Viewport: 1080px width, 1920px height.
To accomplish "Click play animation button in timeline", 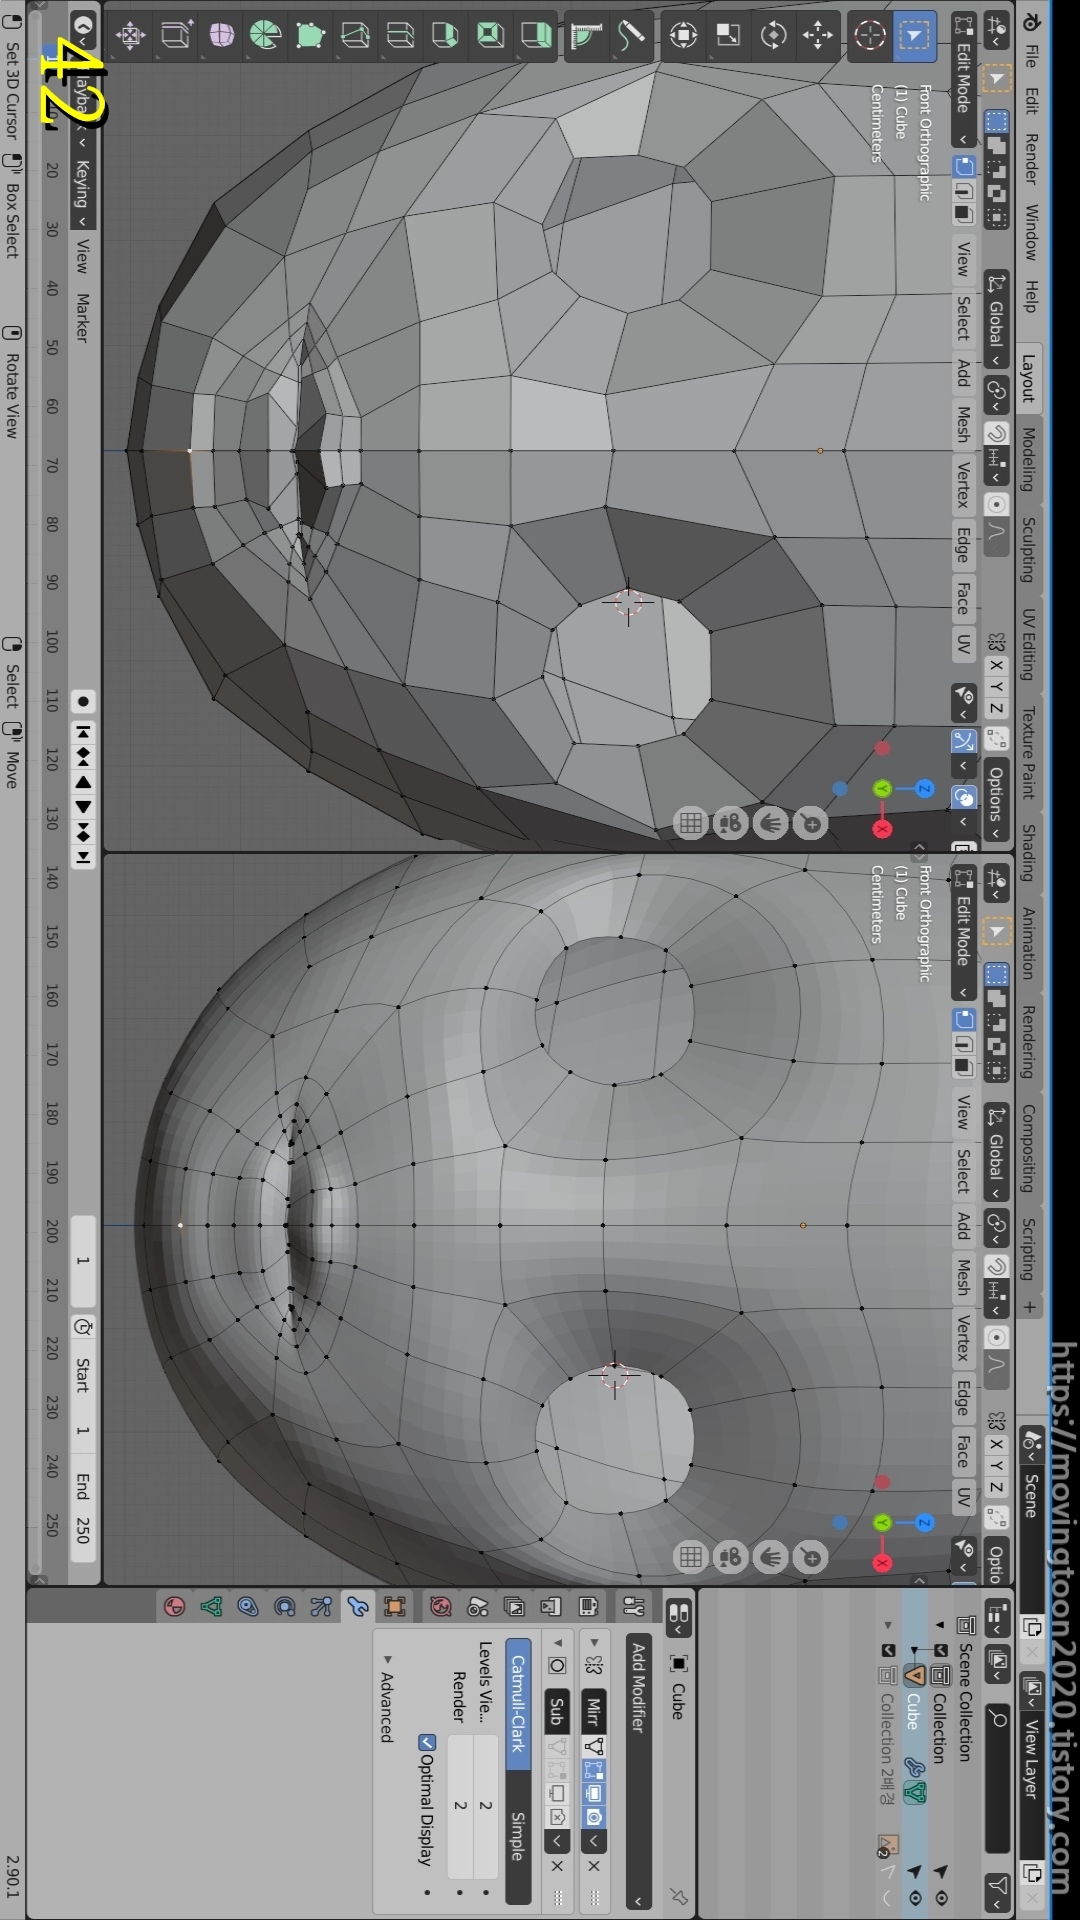I will [83, 806].
